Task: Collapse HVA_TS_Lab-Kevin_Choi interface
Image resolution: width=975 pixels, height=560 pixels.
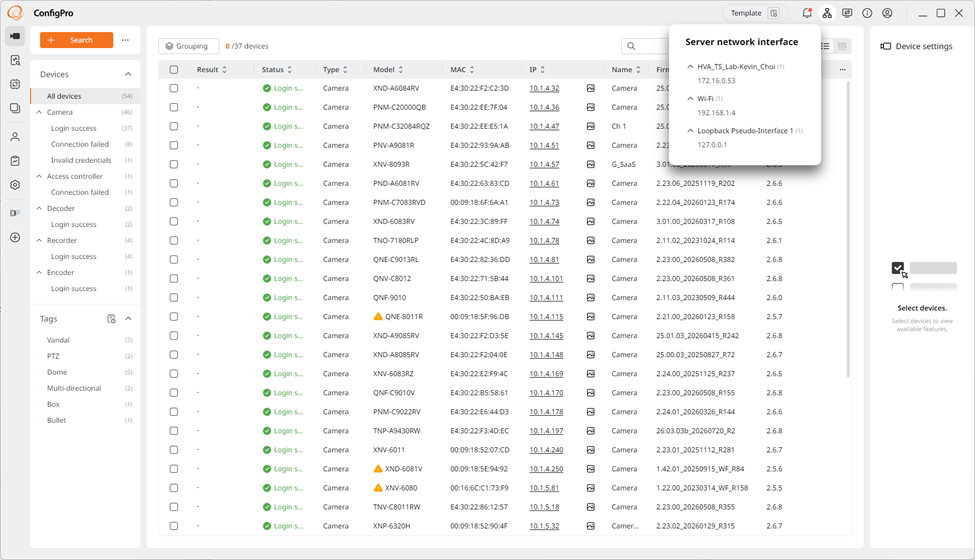Action: (690, 67)
